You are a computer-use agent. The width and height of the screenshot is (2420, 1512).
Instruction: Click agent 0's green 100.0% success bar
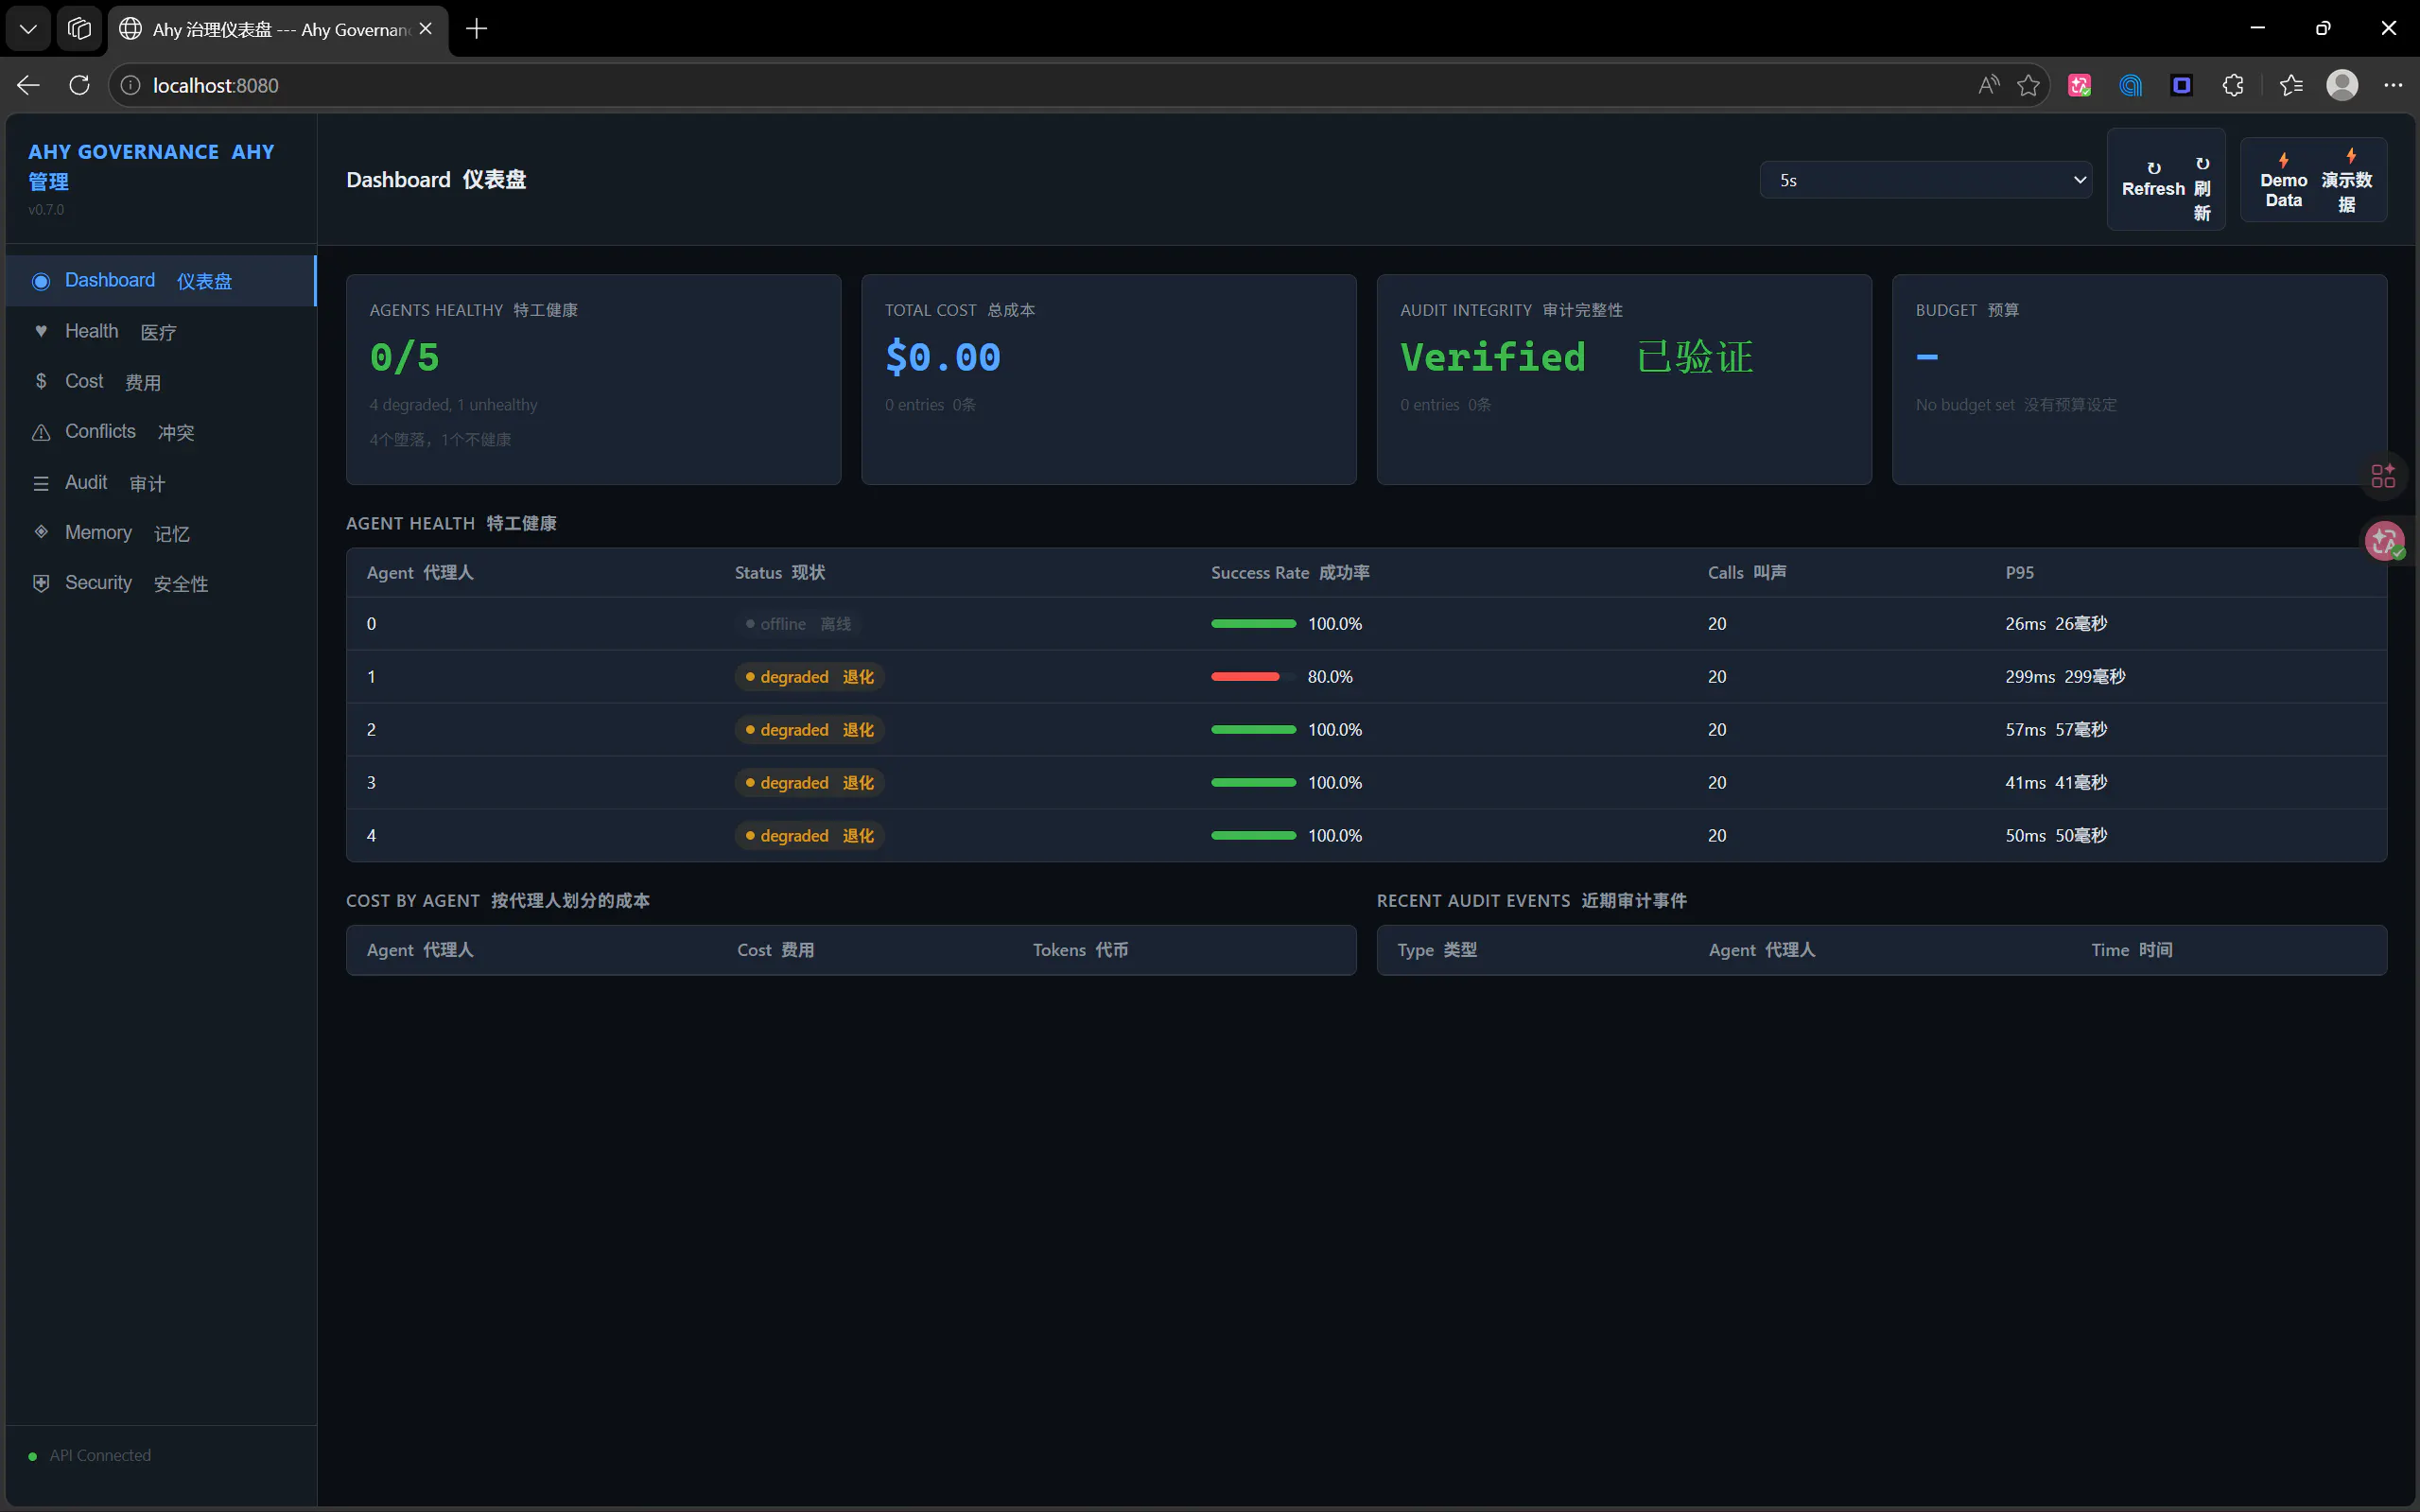point(1253,624)
